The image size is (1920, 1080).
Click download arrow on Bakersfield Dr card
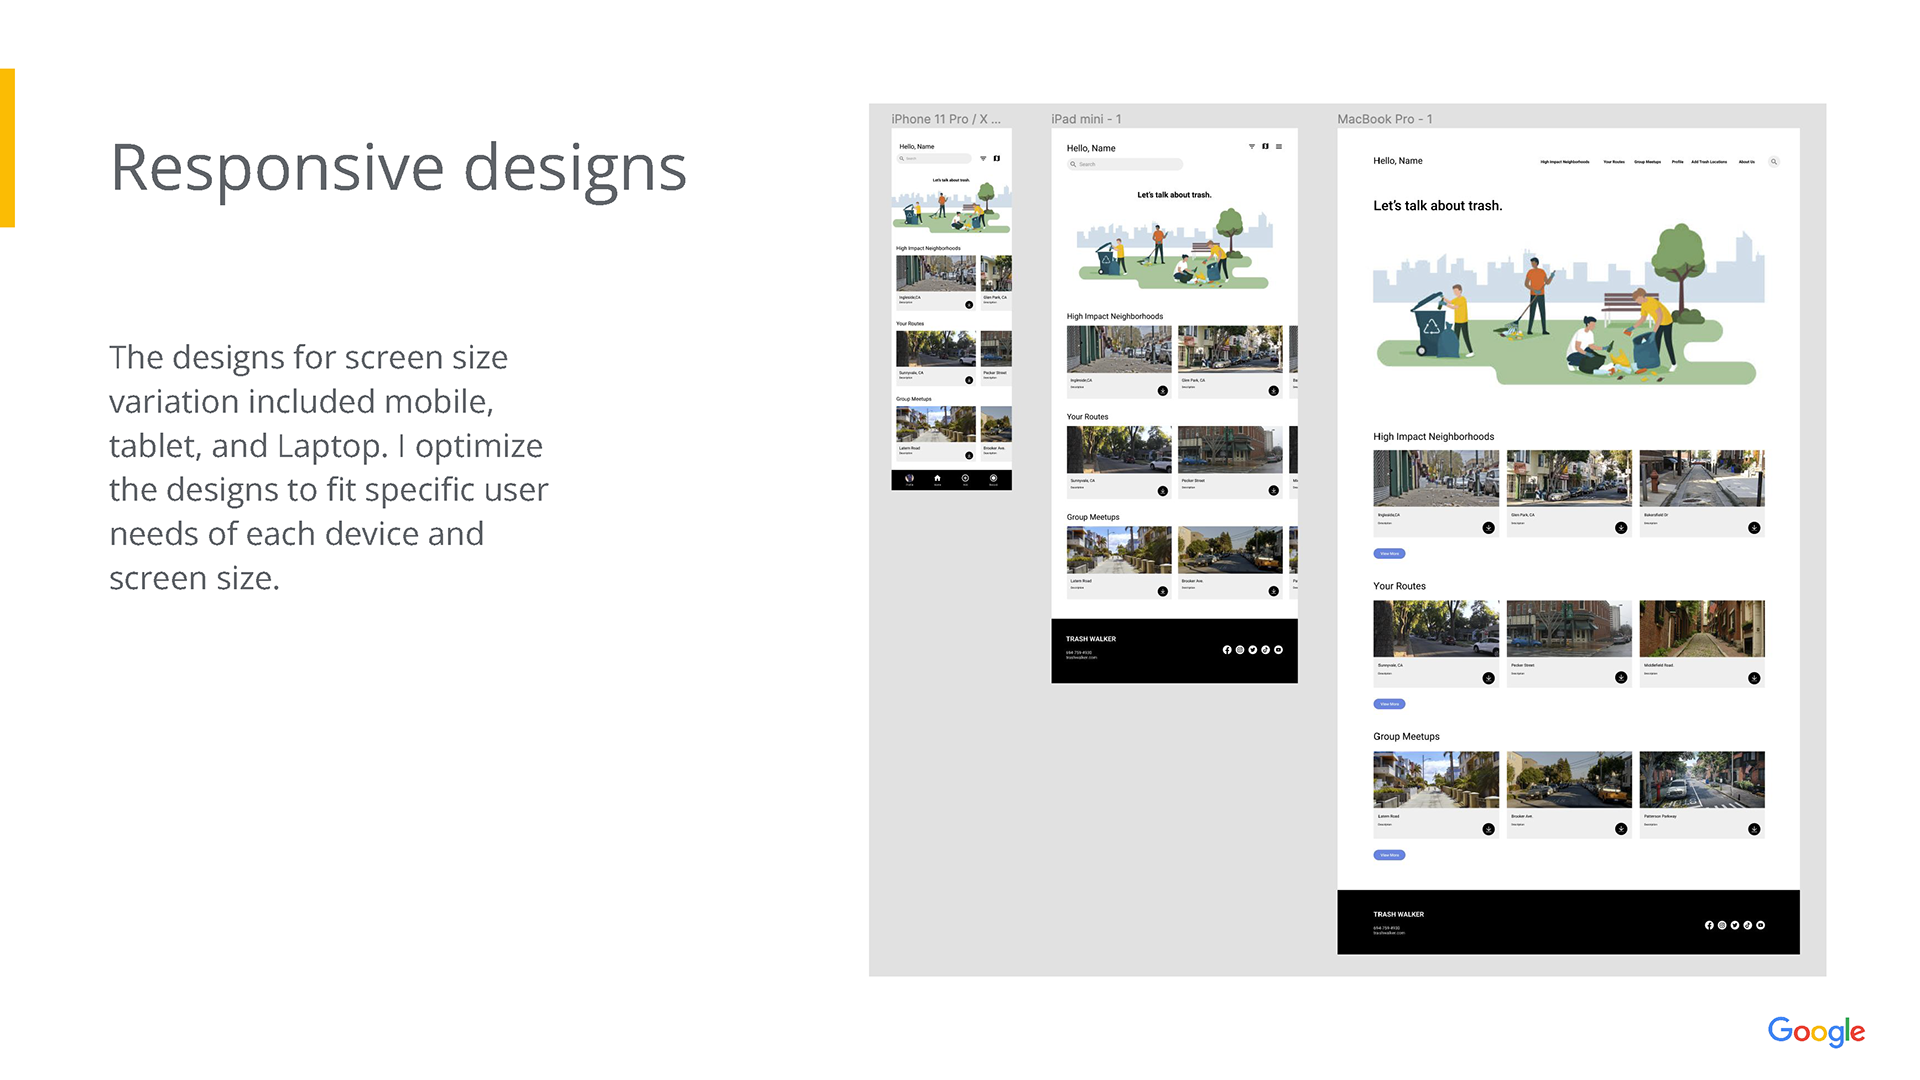pos(1754,528)
